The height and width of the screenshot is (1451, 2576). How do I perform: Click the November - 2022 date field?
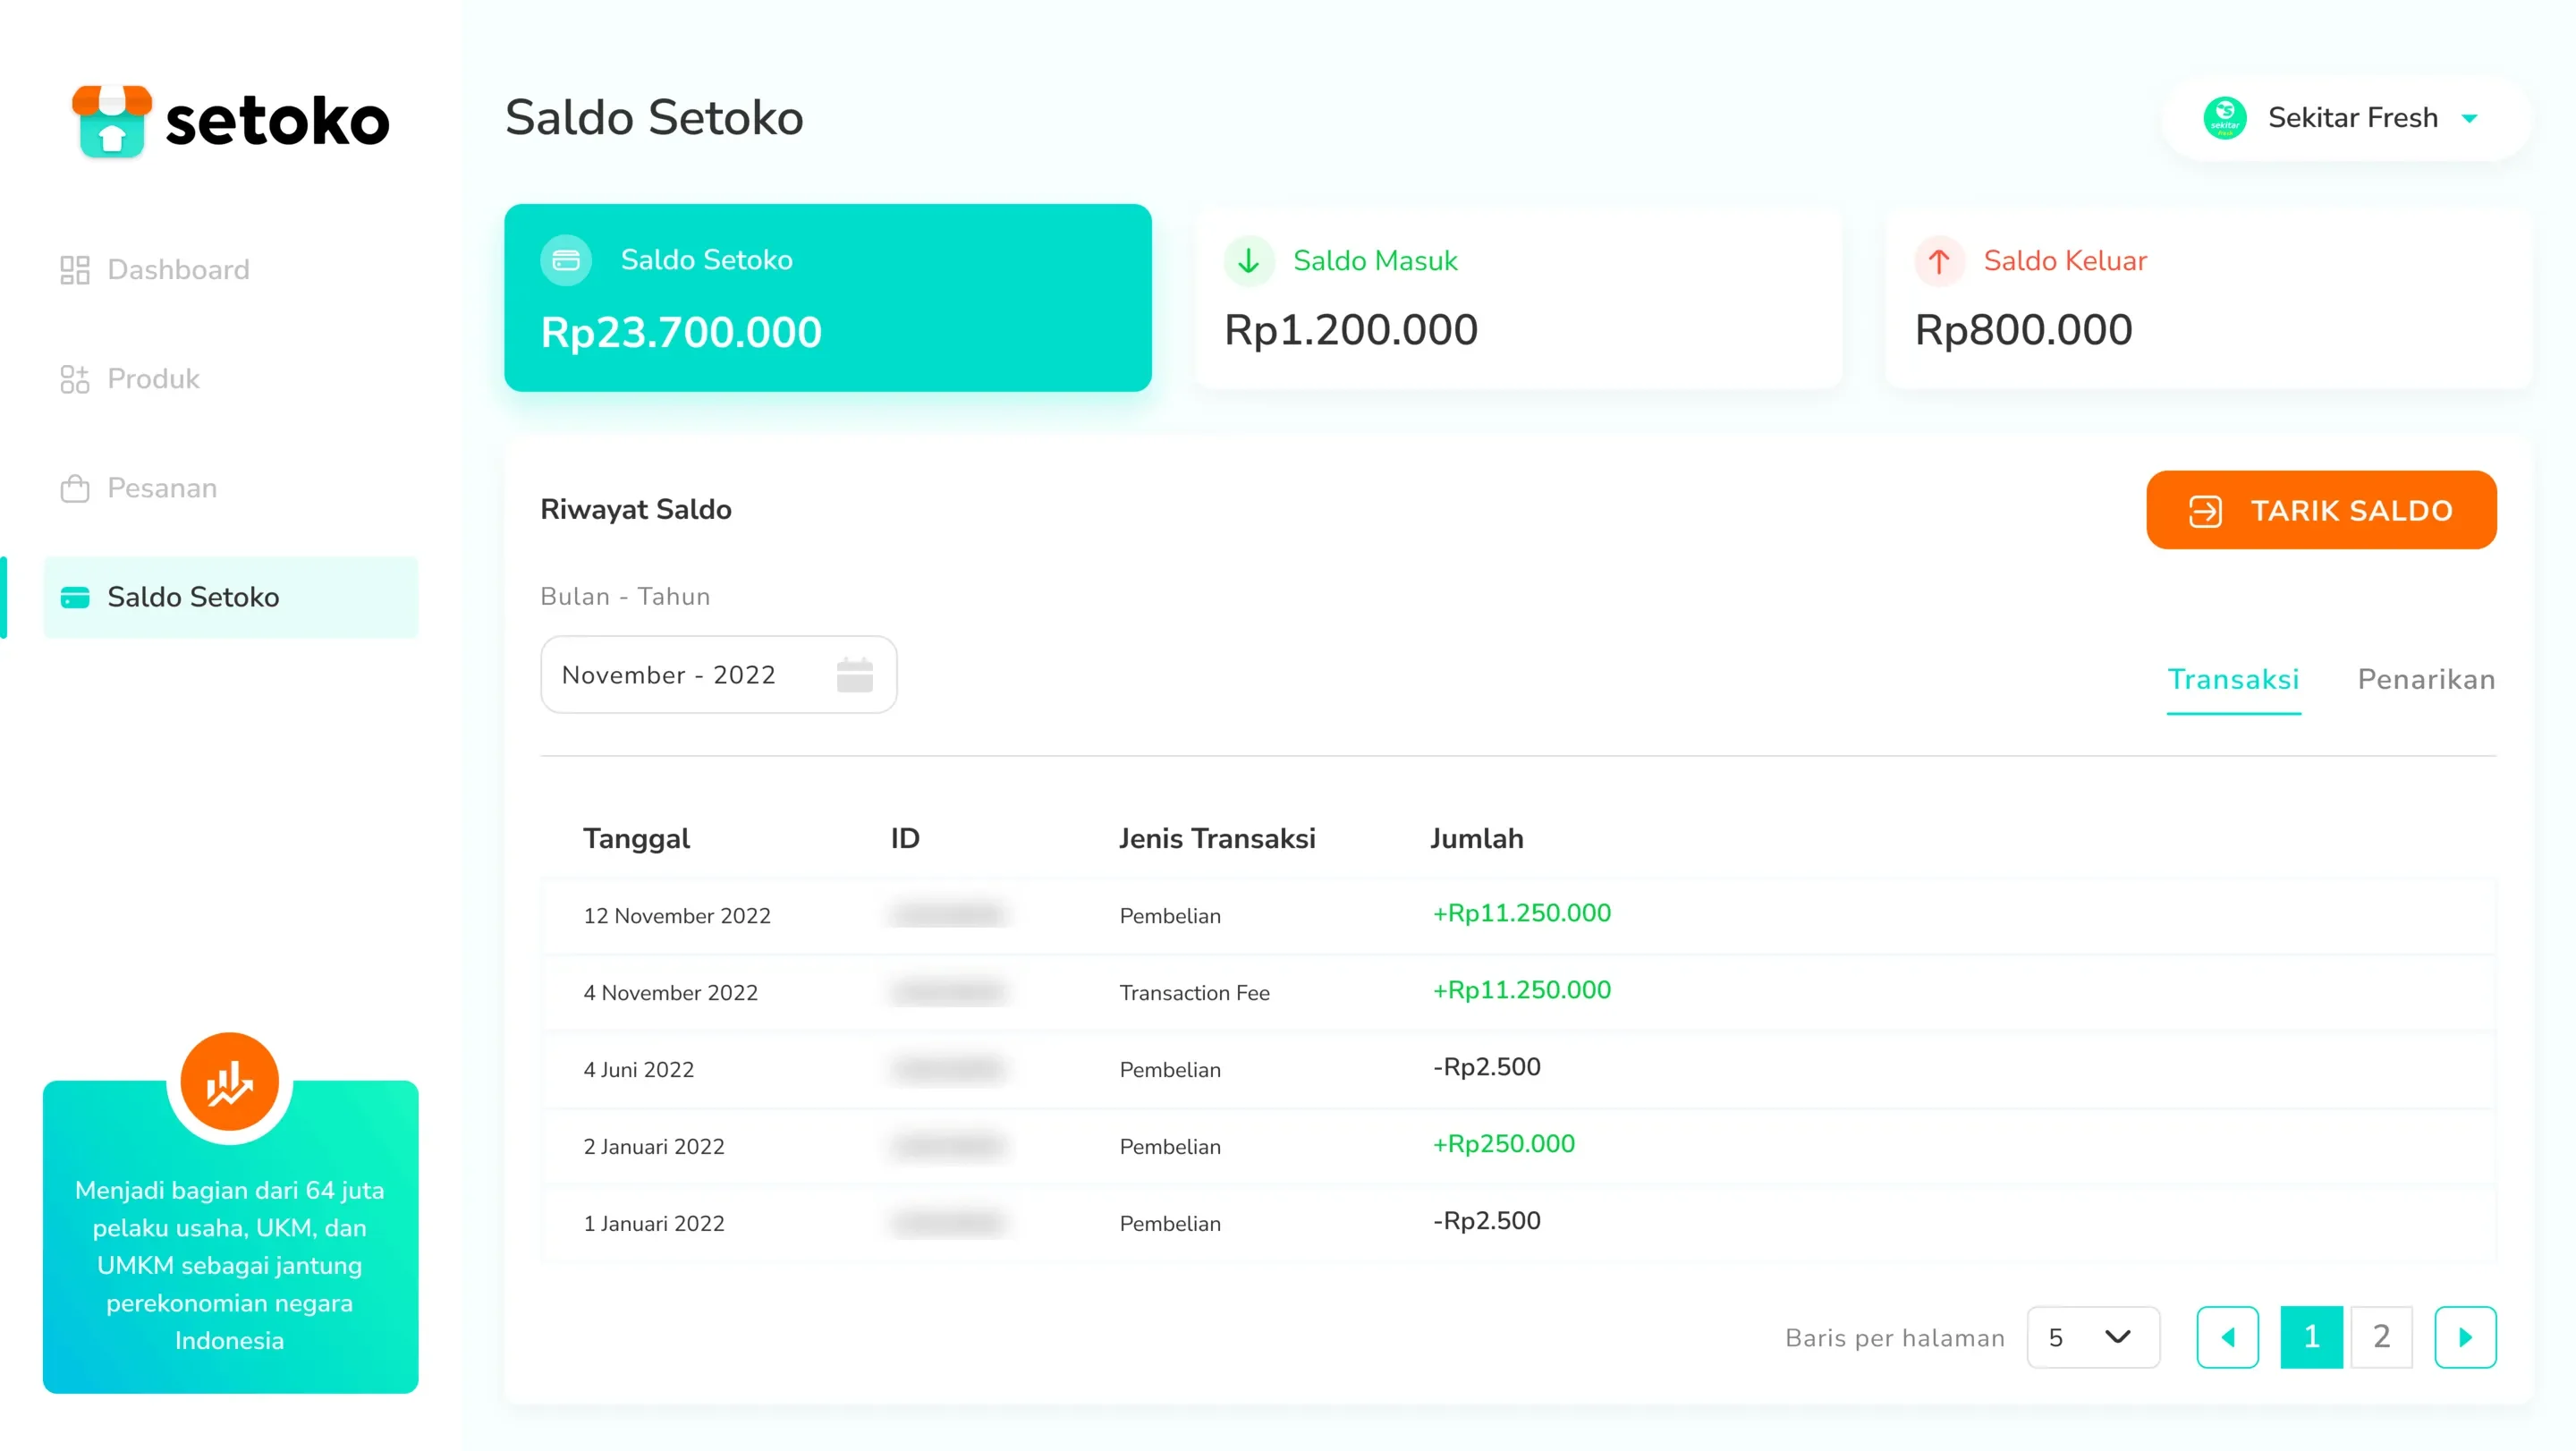point(719,675)
